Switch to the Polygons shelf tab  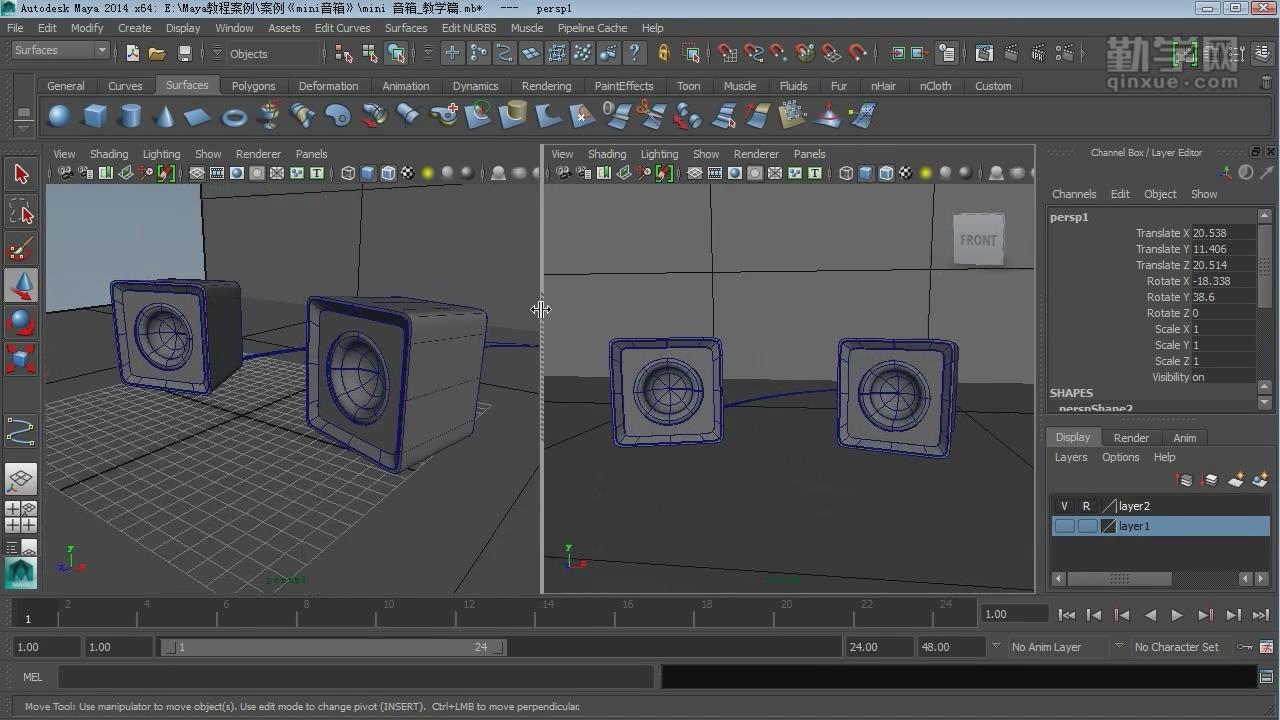[253, 86]
